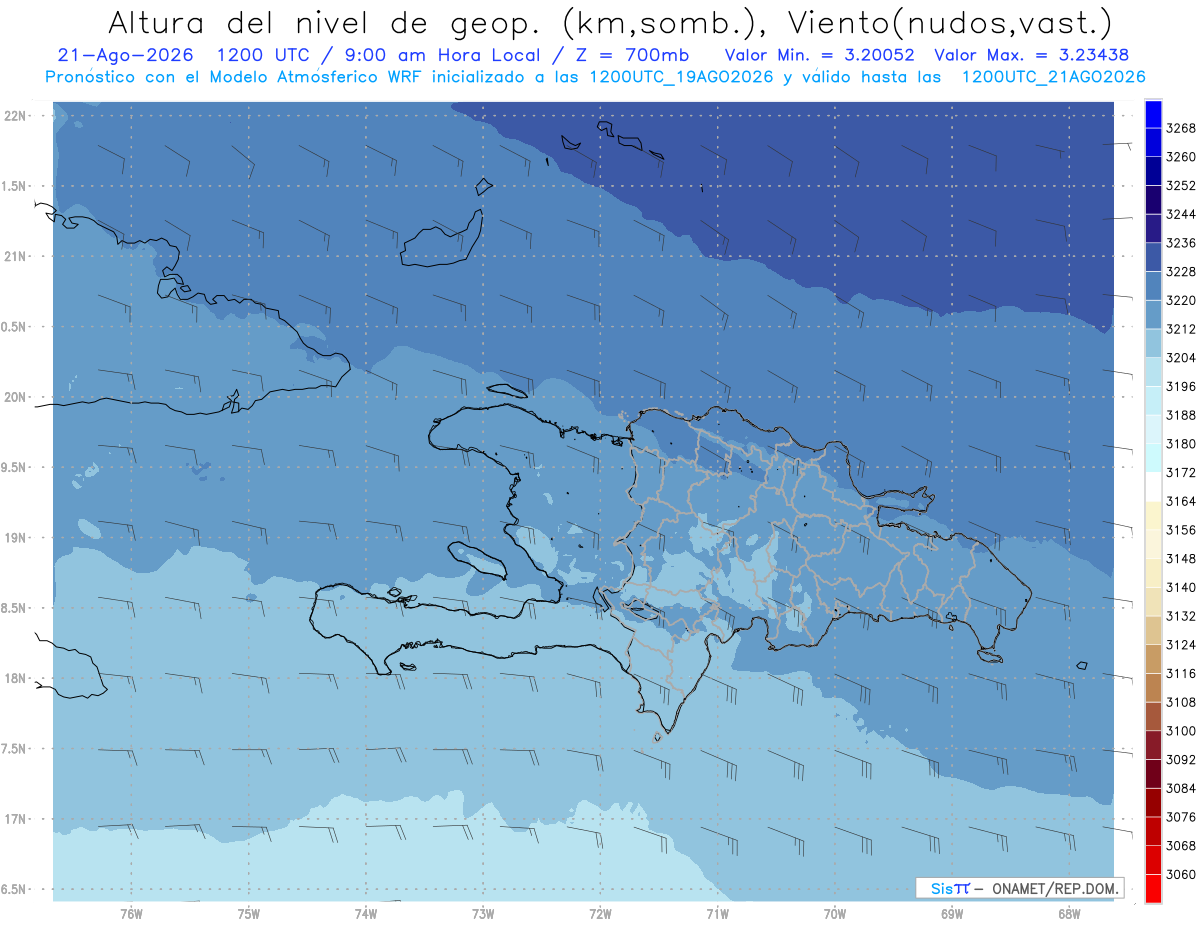Click the '3196' legend value
1200x927 pixels.
point(1181,387)
